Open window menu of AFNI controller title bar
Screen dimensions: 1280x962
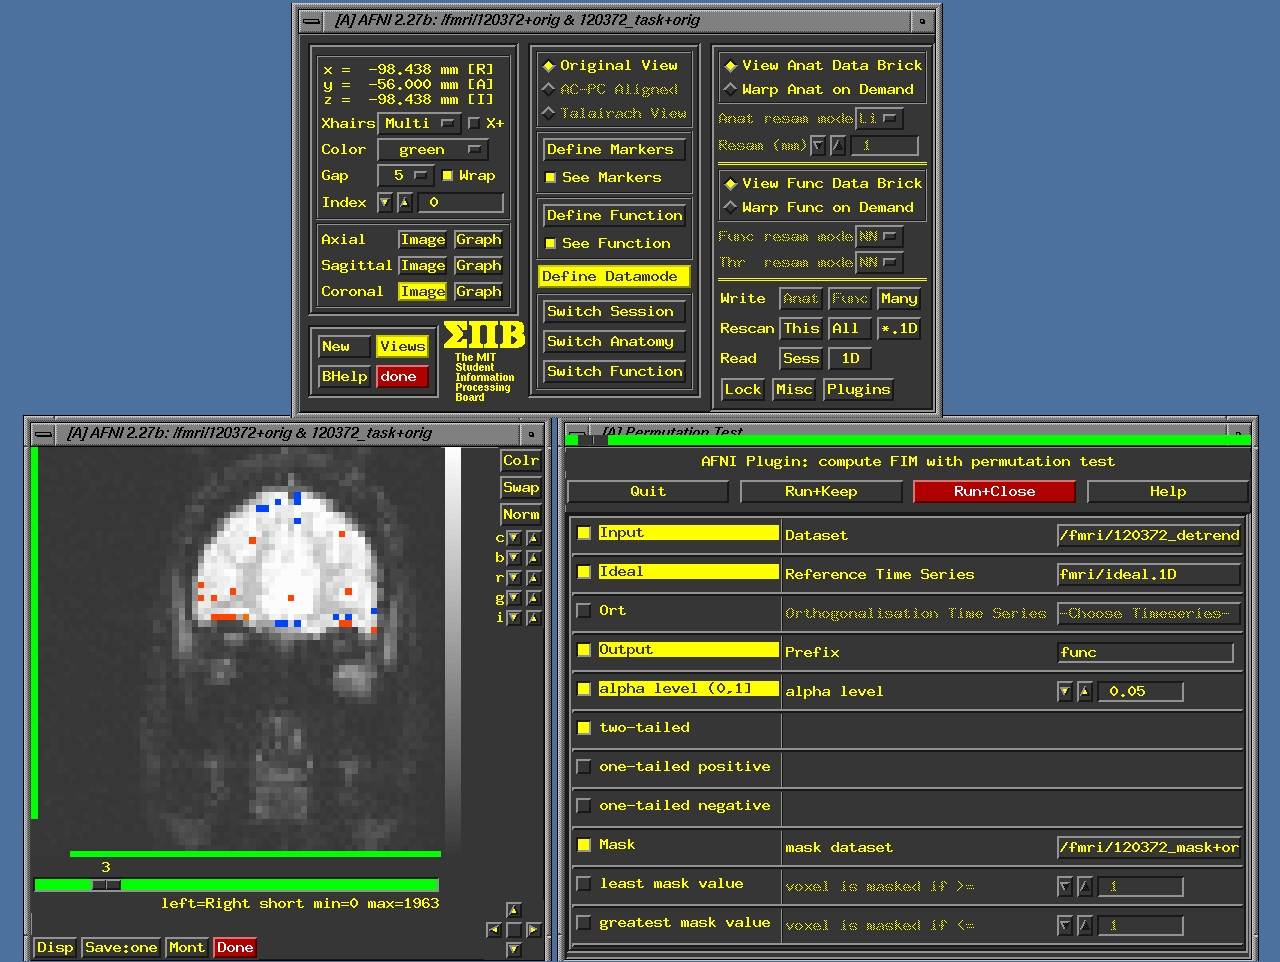311,21
